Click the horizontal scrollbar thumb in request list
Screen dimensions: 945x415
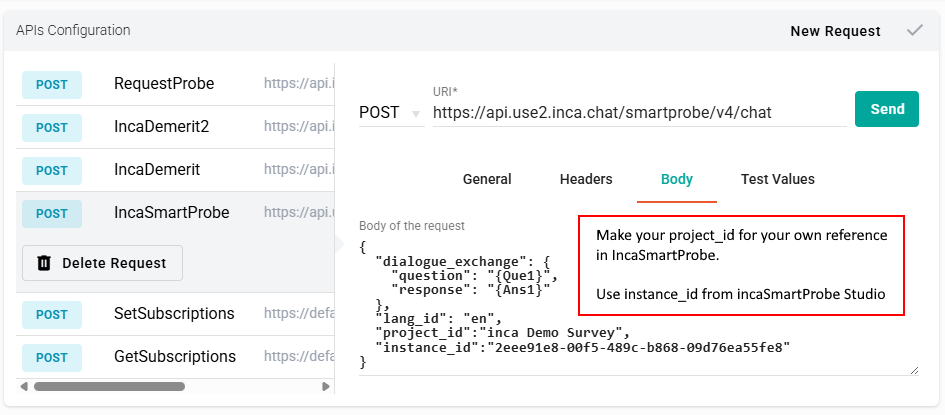[109, 386]
